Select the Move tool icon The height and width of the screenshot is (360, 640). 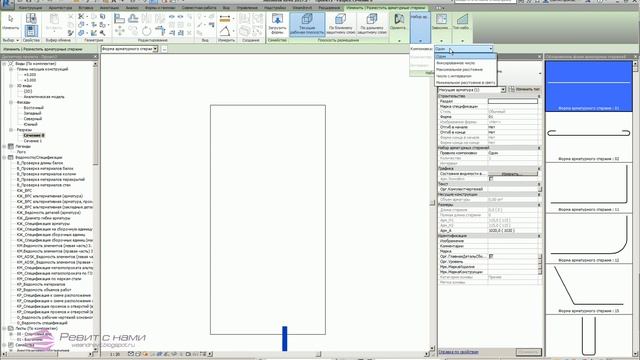(119, 31)
